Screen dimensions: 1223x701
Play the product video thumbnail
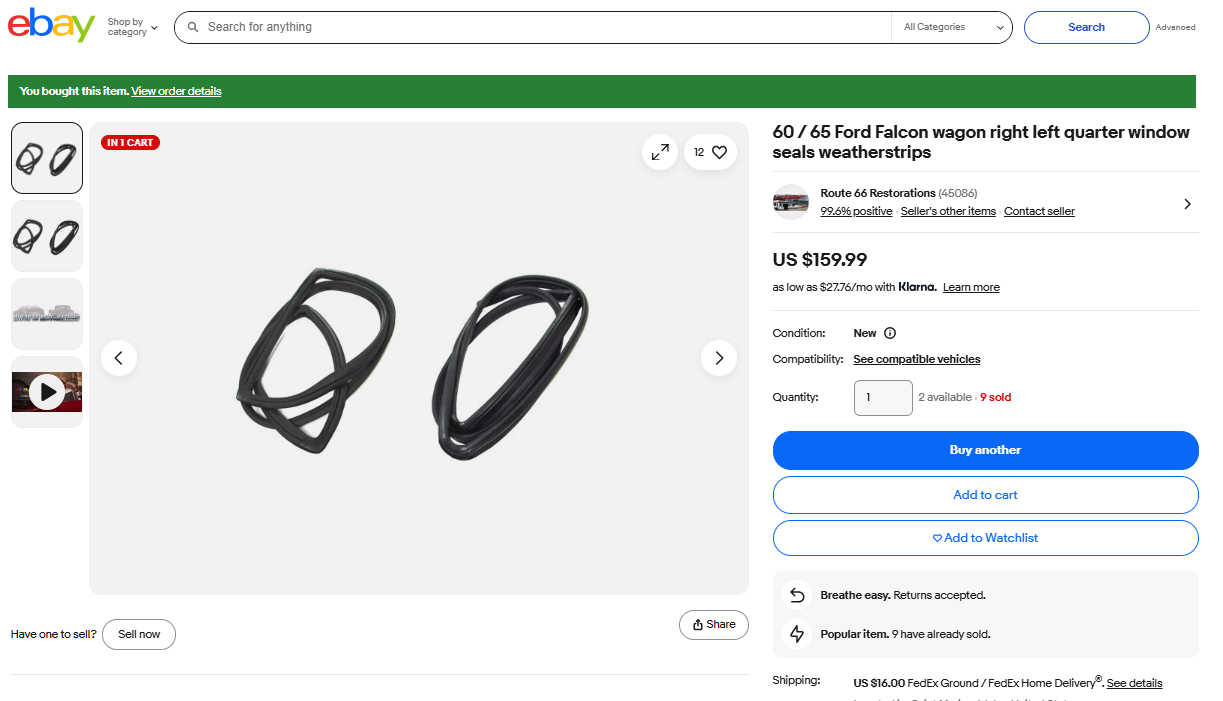click(x=47, y=392)
